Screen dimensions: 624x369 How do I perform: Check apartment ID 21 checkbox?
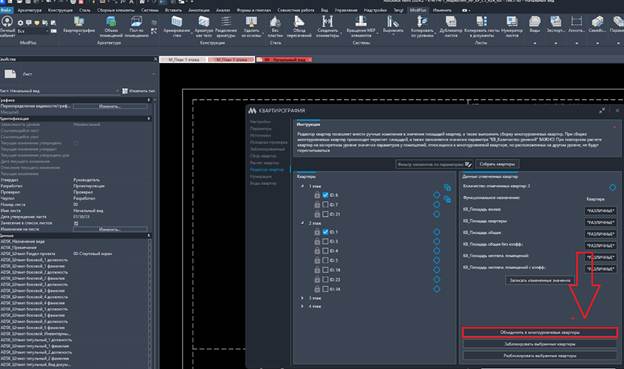[325, 214]
